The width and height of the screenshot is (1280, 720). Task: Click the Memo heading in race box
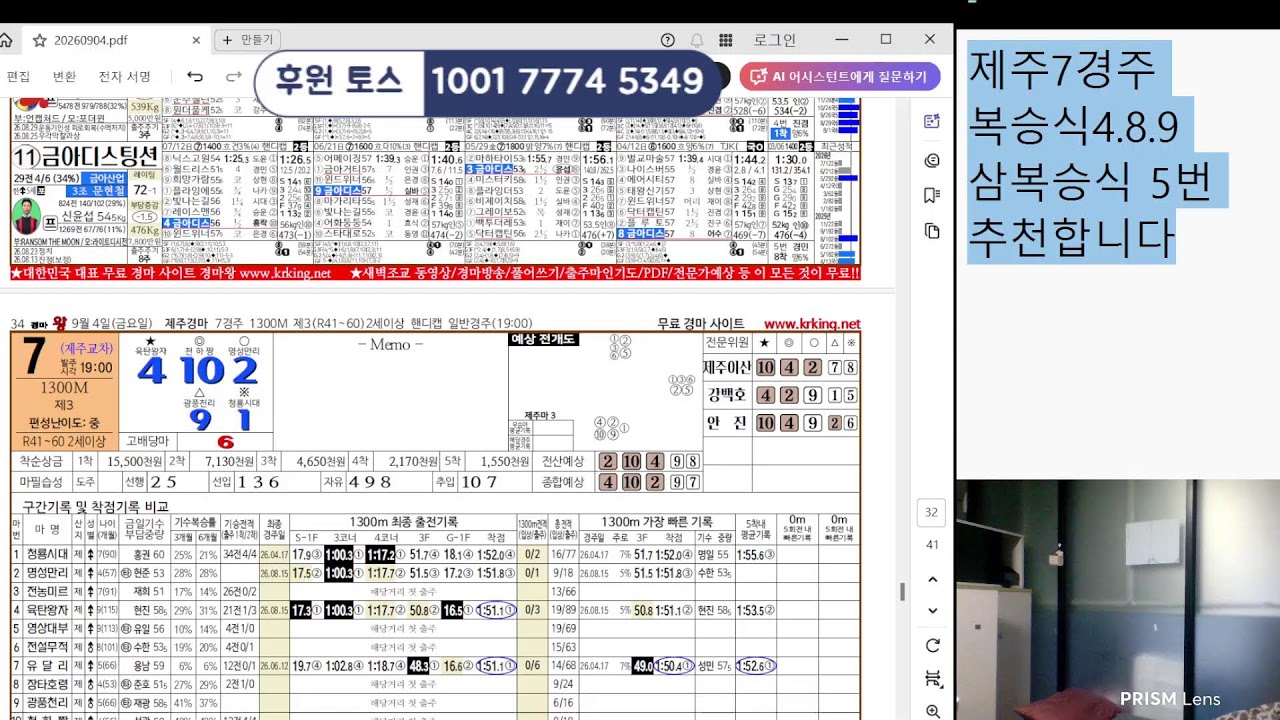tap(390, 345)
